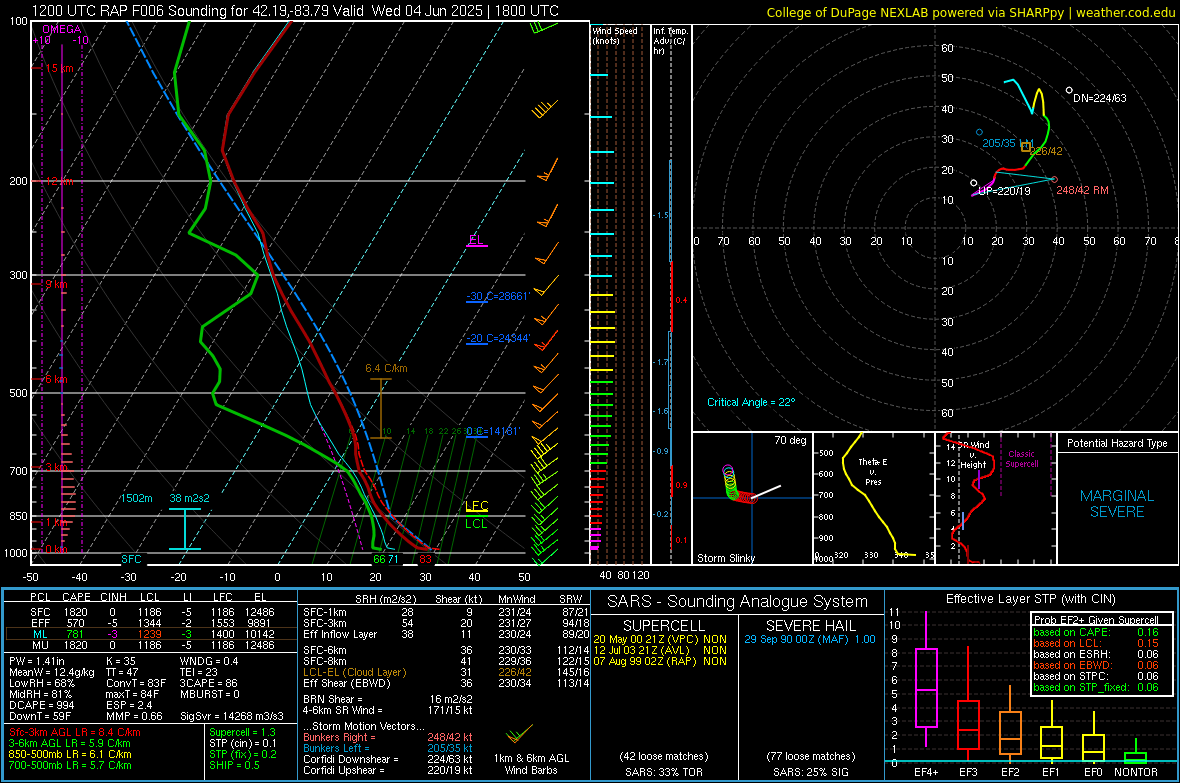Screen dimensions: 1180x783
Task: Click the red 83 surface temperature value
Action: click(426, 559)
